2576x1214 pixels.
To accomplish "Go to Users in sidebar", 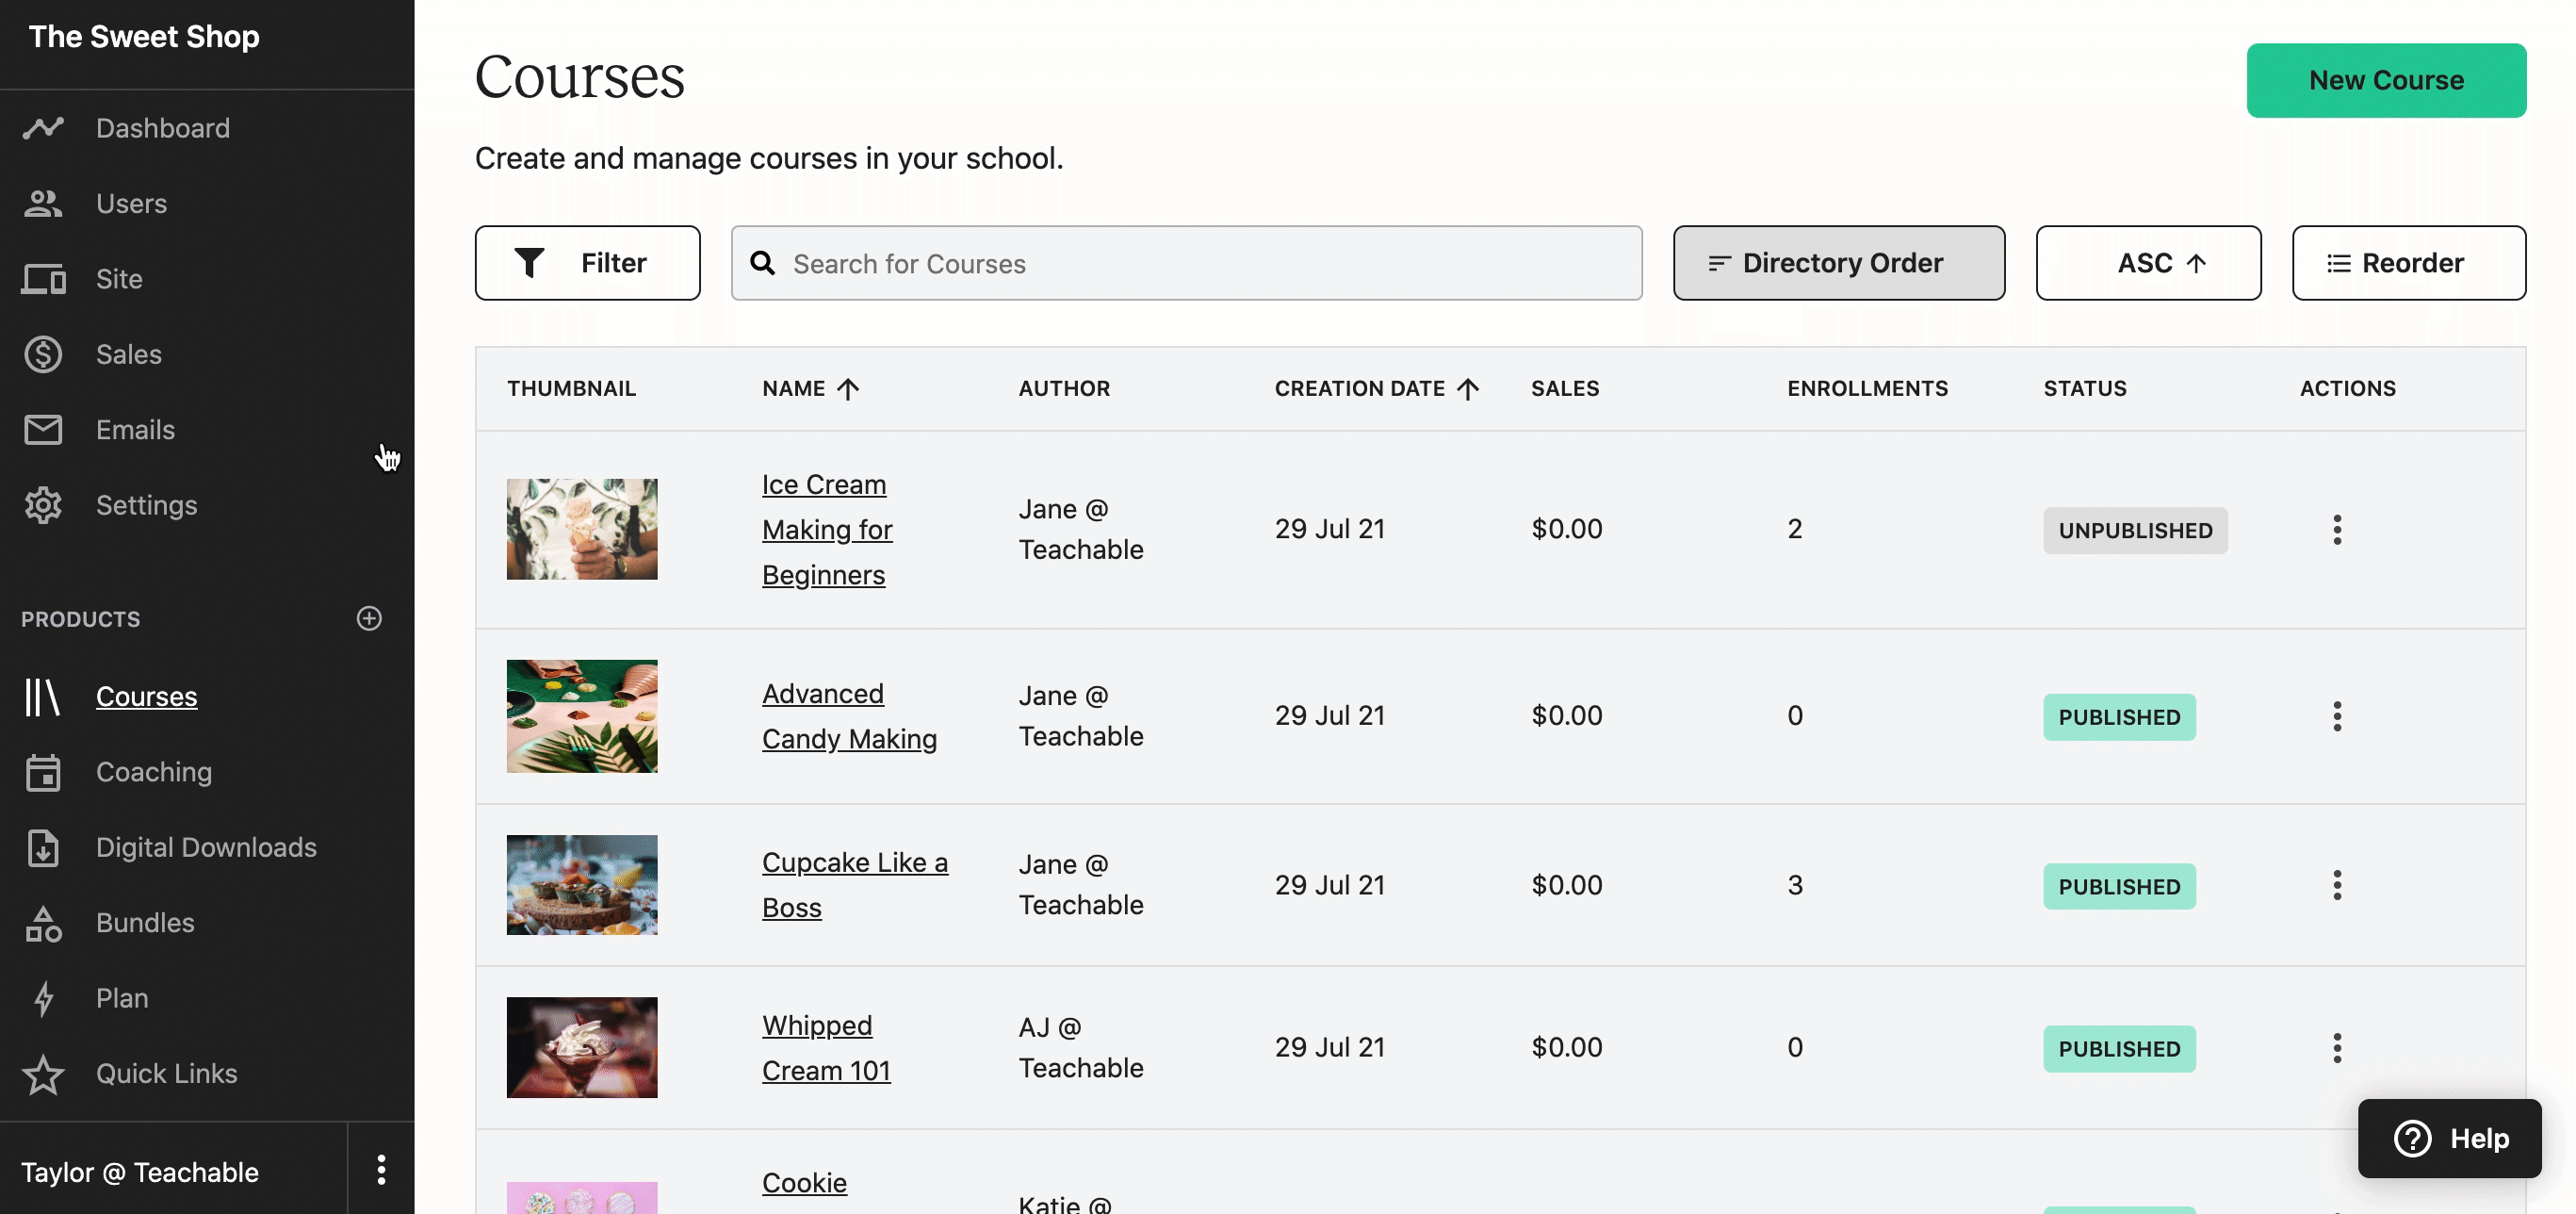I will point(131,203).
